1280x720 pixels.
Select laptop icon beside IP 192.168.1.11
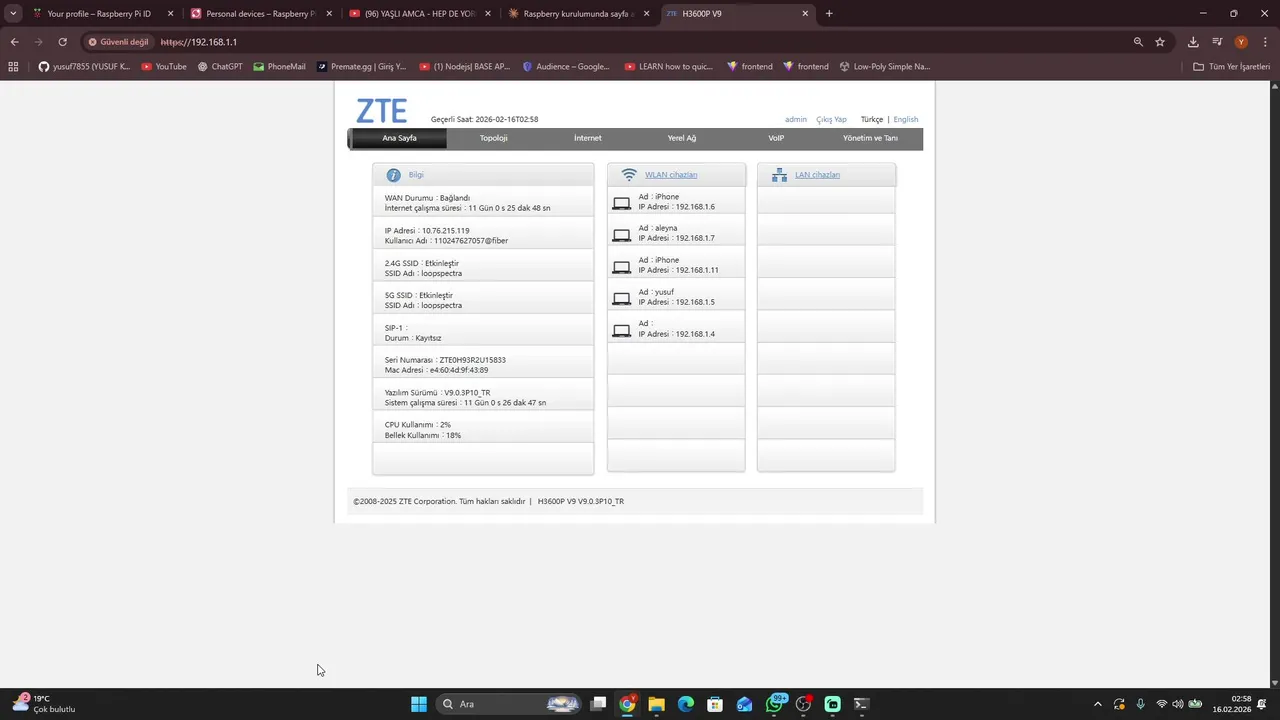point(621,267)
